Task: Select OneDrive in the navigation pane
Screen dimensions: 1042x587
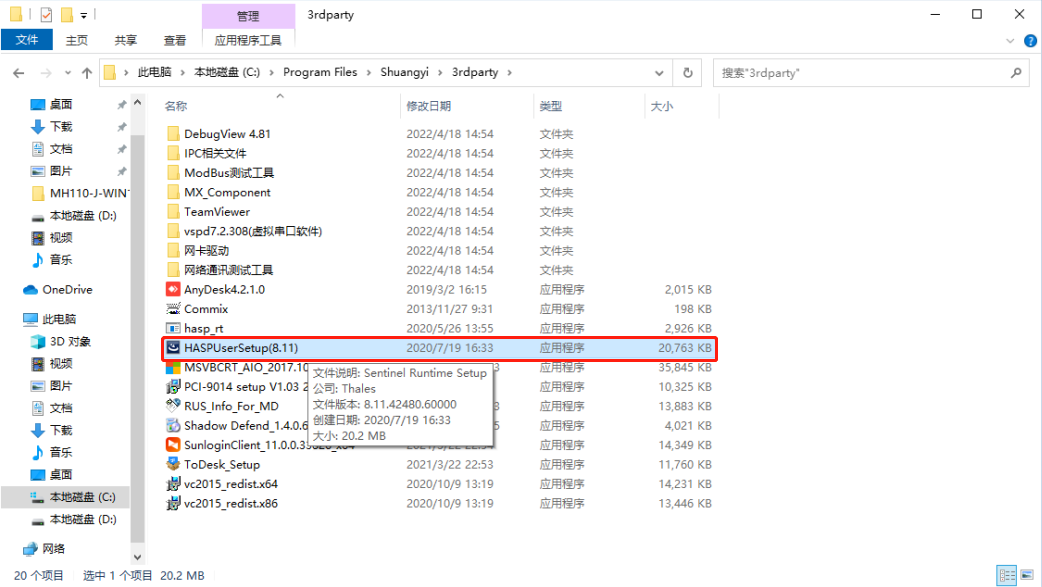Action: pos(67,290)
